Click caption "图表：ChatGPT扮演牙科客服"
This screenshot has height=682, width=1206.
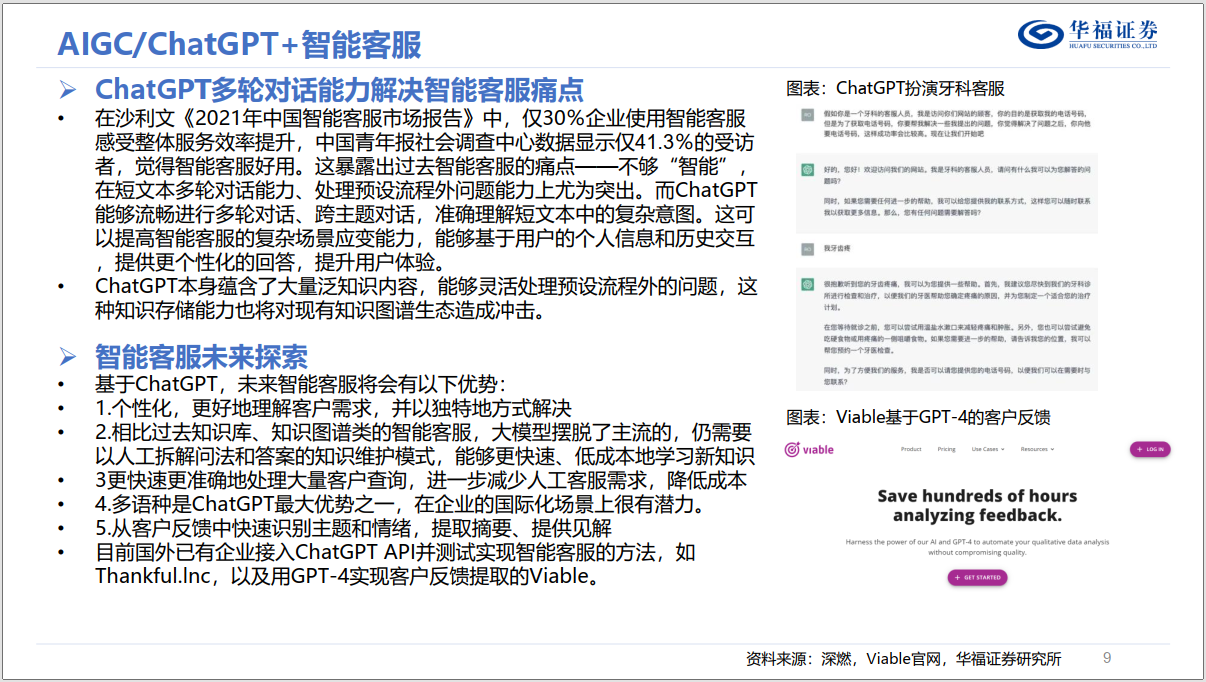(x=895, y=88)
